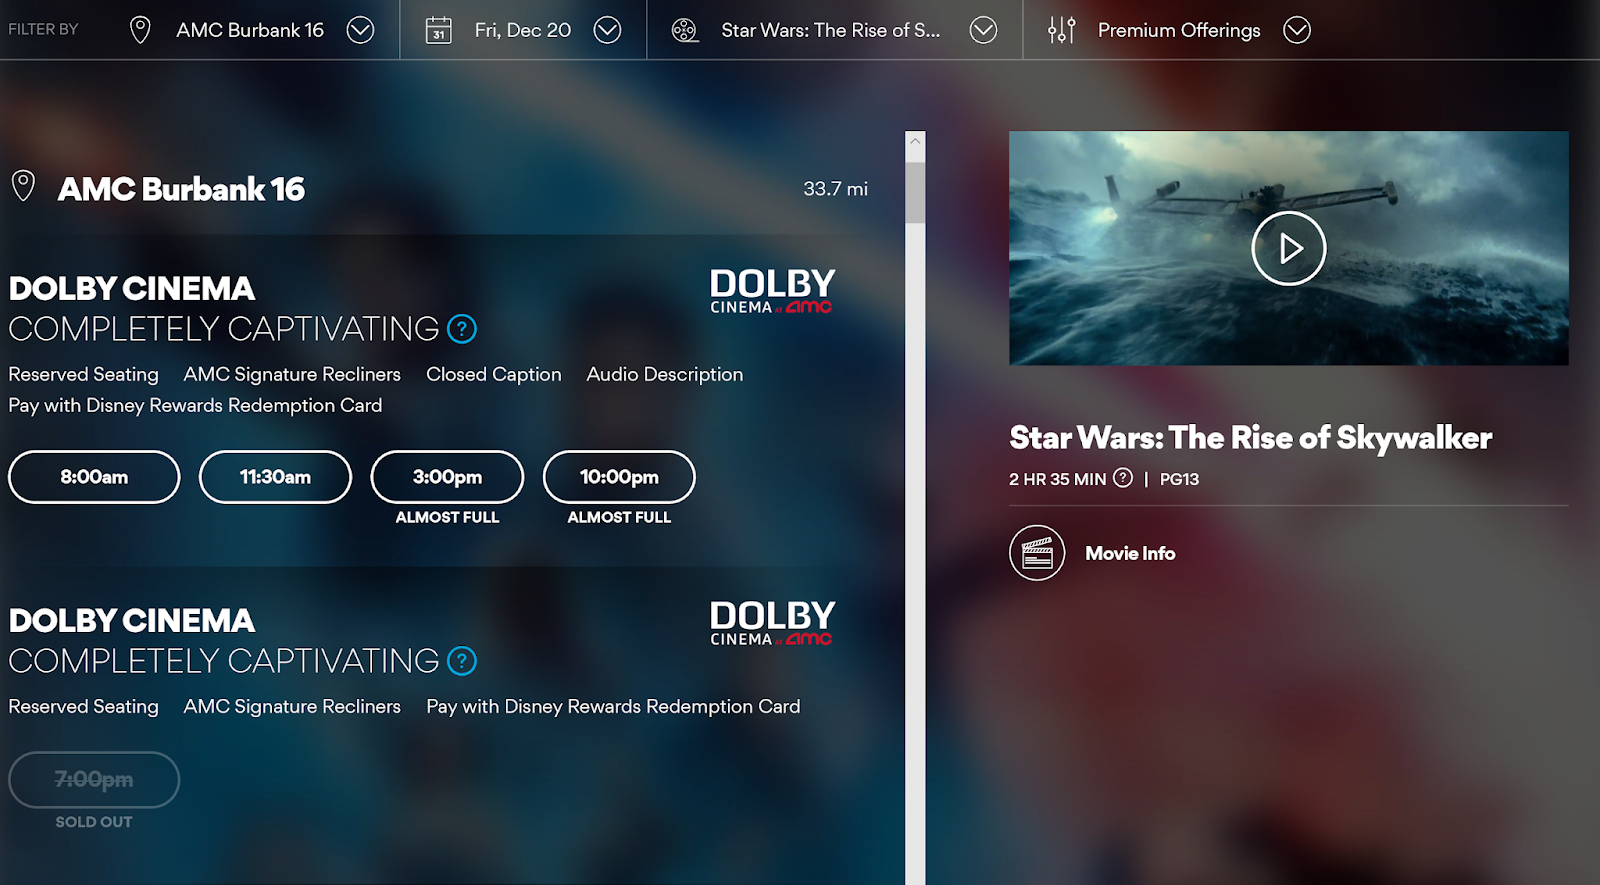1600x885 pixels.
Task: Click the second Dolby Cinema at AMC logo
Action: point(772,623)
